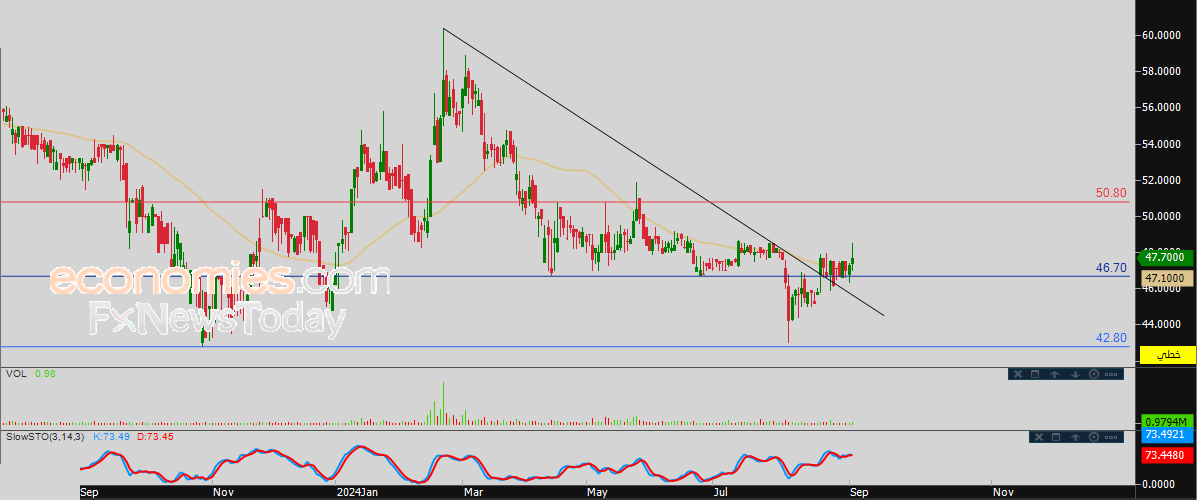The width and height of the screenshot is (1197, 500).
Task: Select the green 47.7000 price tag
Action: [x=1166, y=257]
